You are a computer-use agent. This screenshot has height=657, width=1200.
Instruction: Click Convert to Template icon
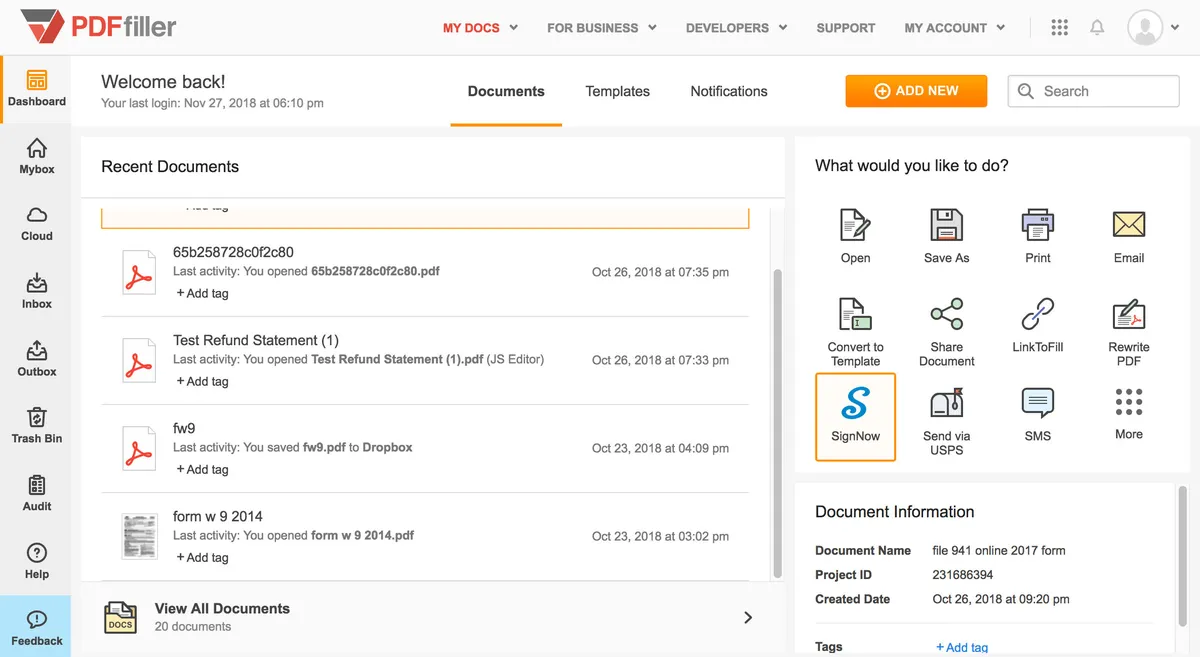click(855, 315)
